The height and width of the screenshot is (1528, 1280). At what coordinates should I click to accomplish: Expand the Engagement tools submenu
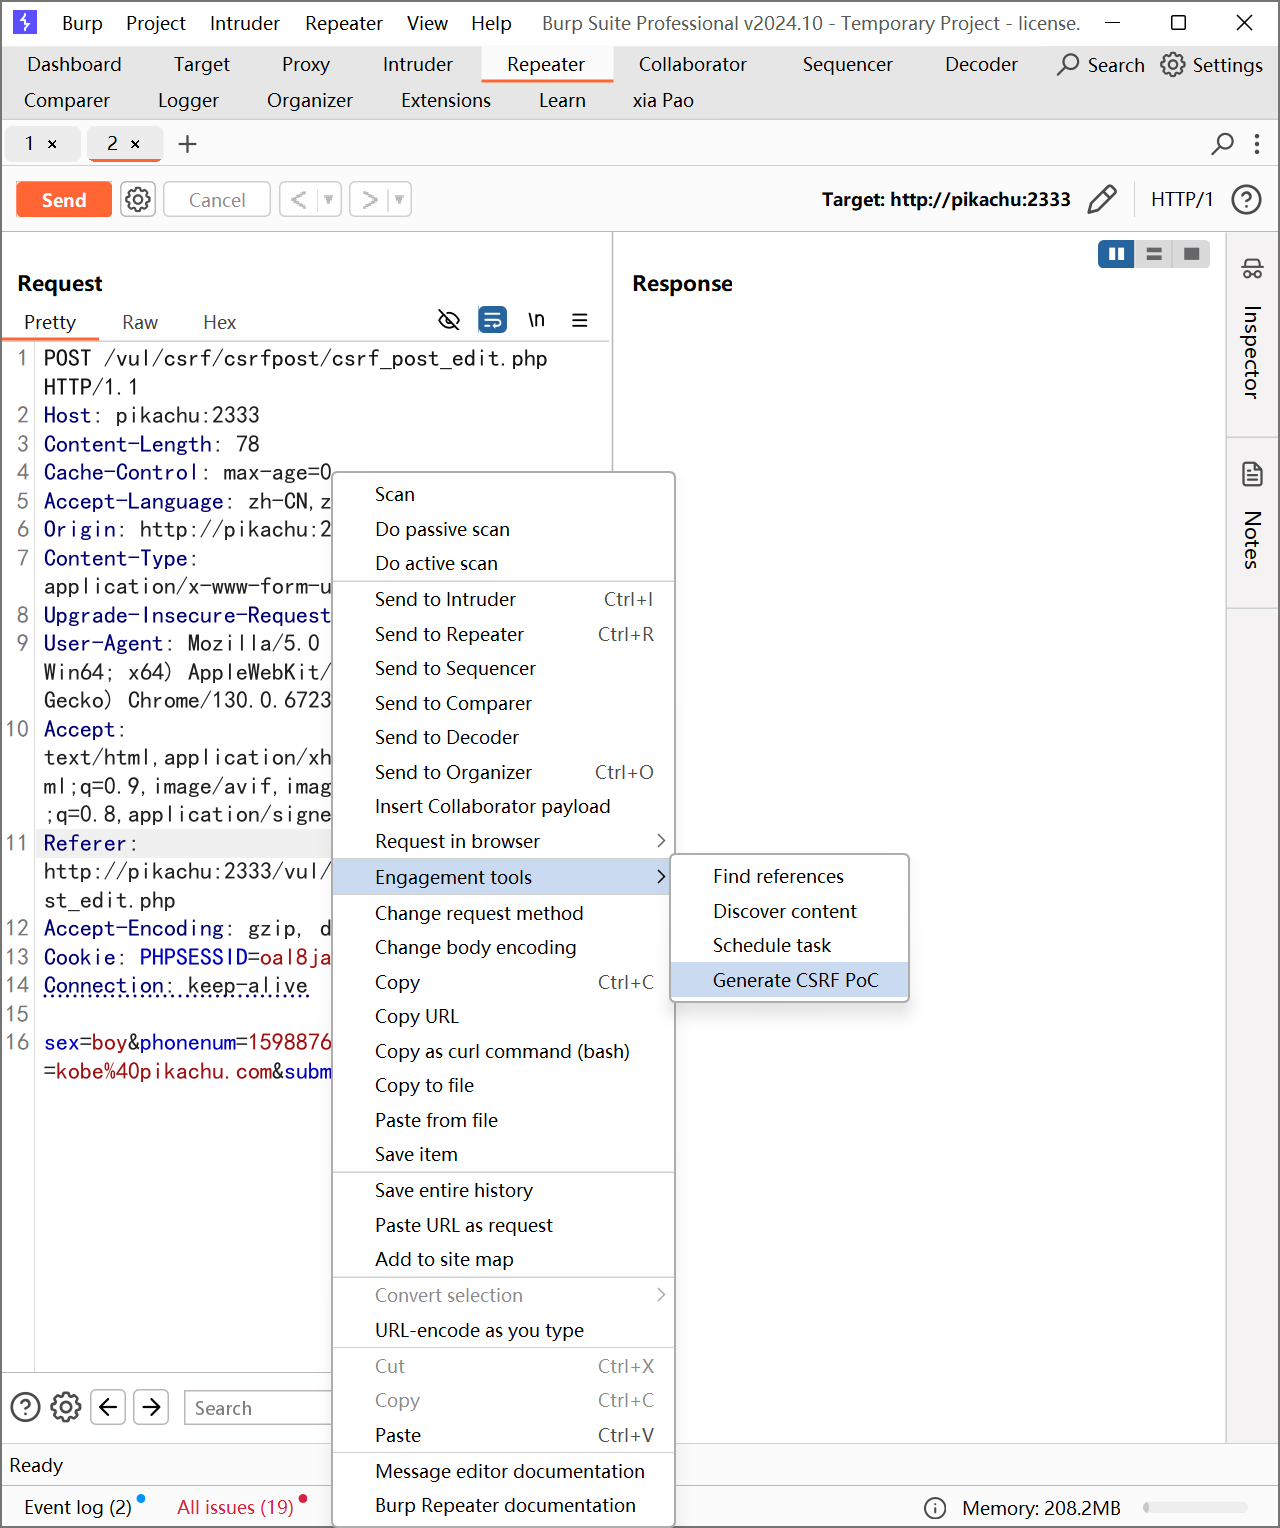click(x=503, y=877)
